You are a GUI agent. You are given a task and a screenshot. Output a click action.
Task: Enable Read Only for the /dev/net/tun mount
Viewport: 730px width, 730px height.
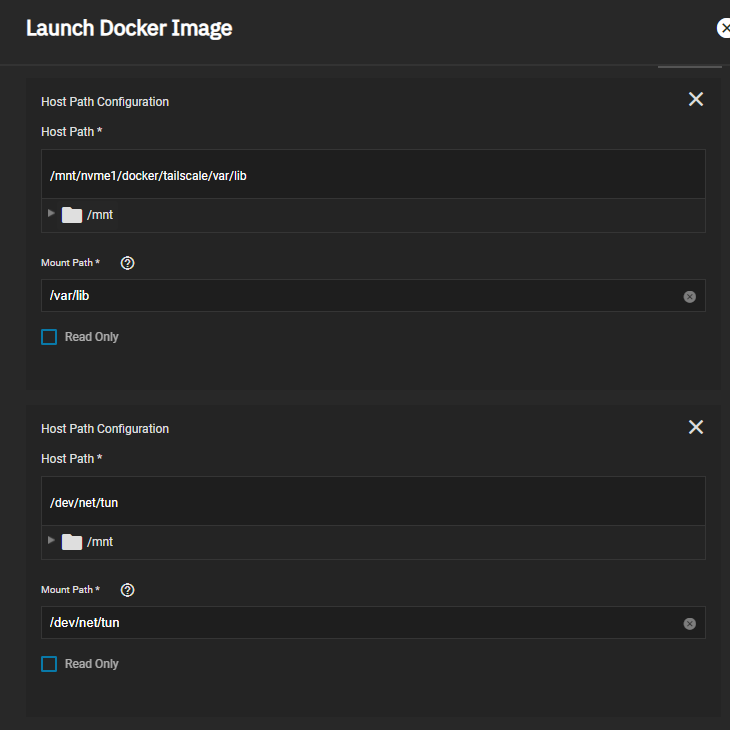[x=49, y=664]
